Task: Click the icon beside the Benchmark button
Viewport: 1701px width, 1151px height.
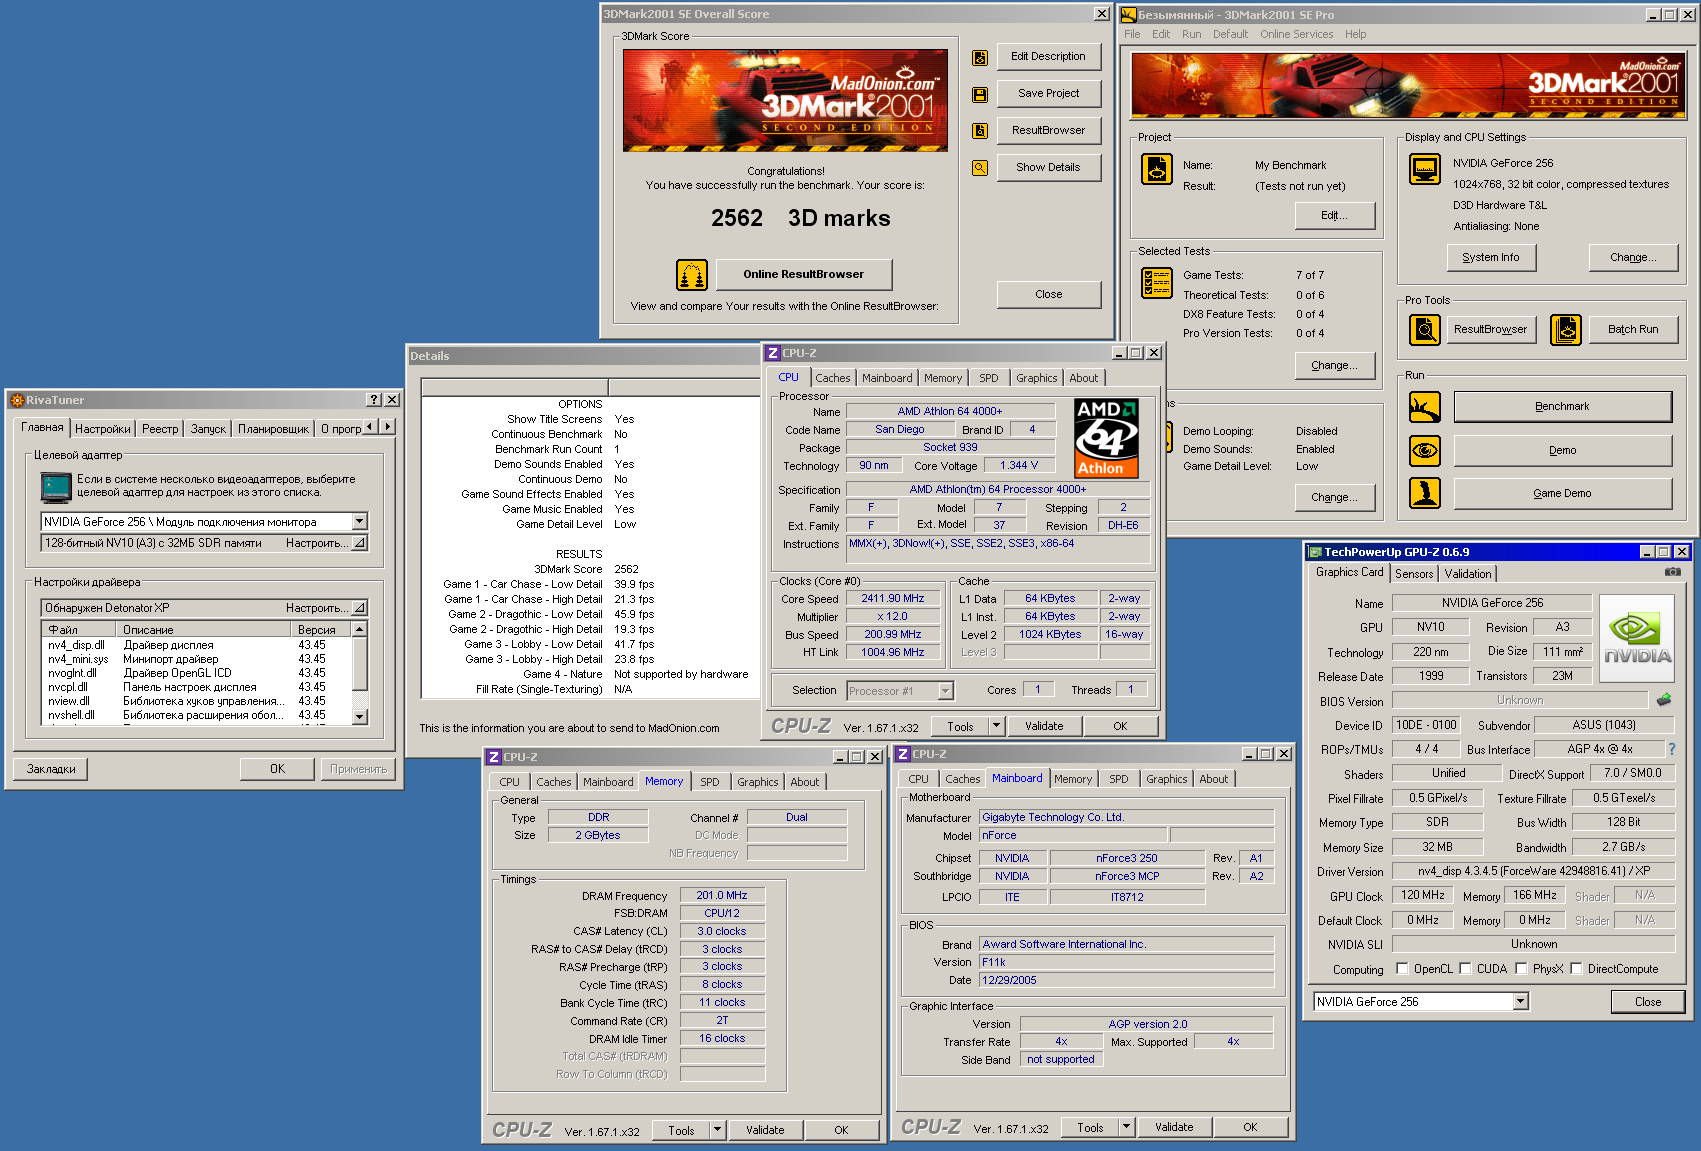Action: 1425,407
